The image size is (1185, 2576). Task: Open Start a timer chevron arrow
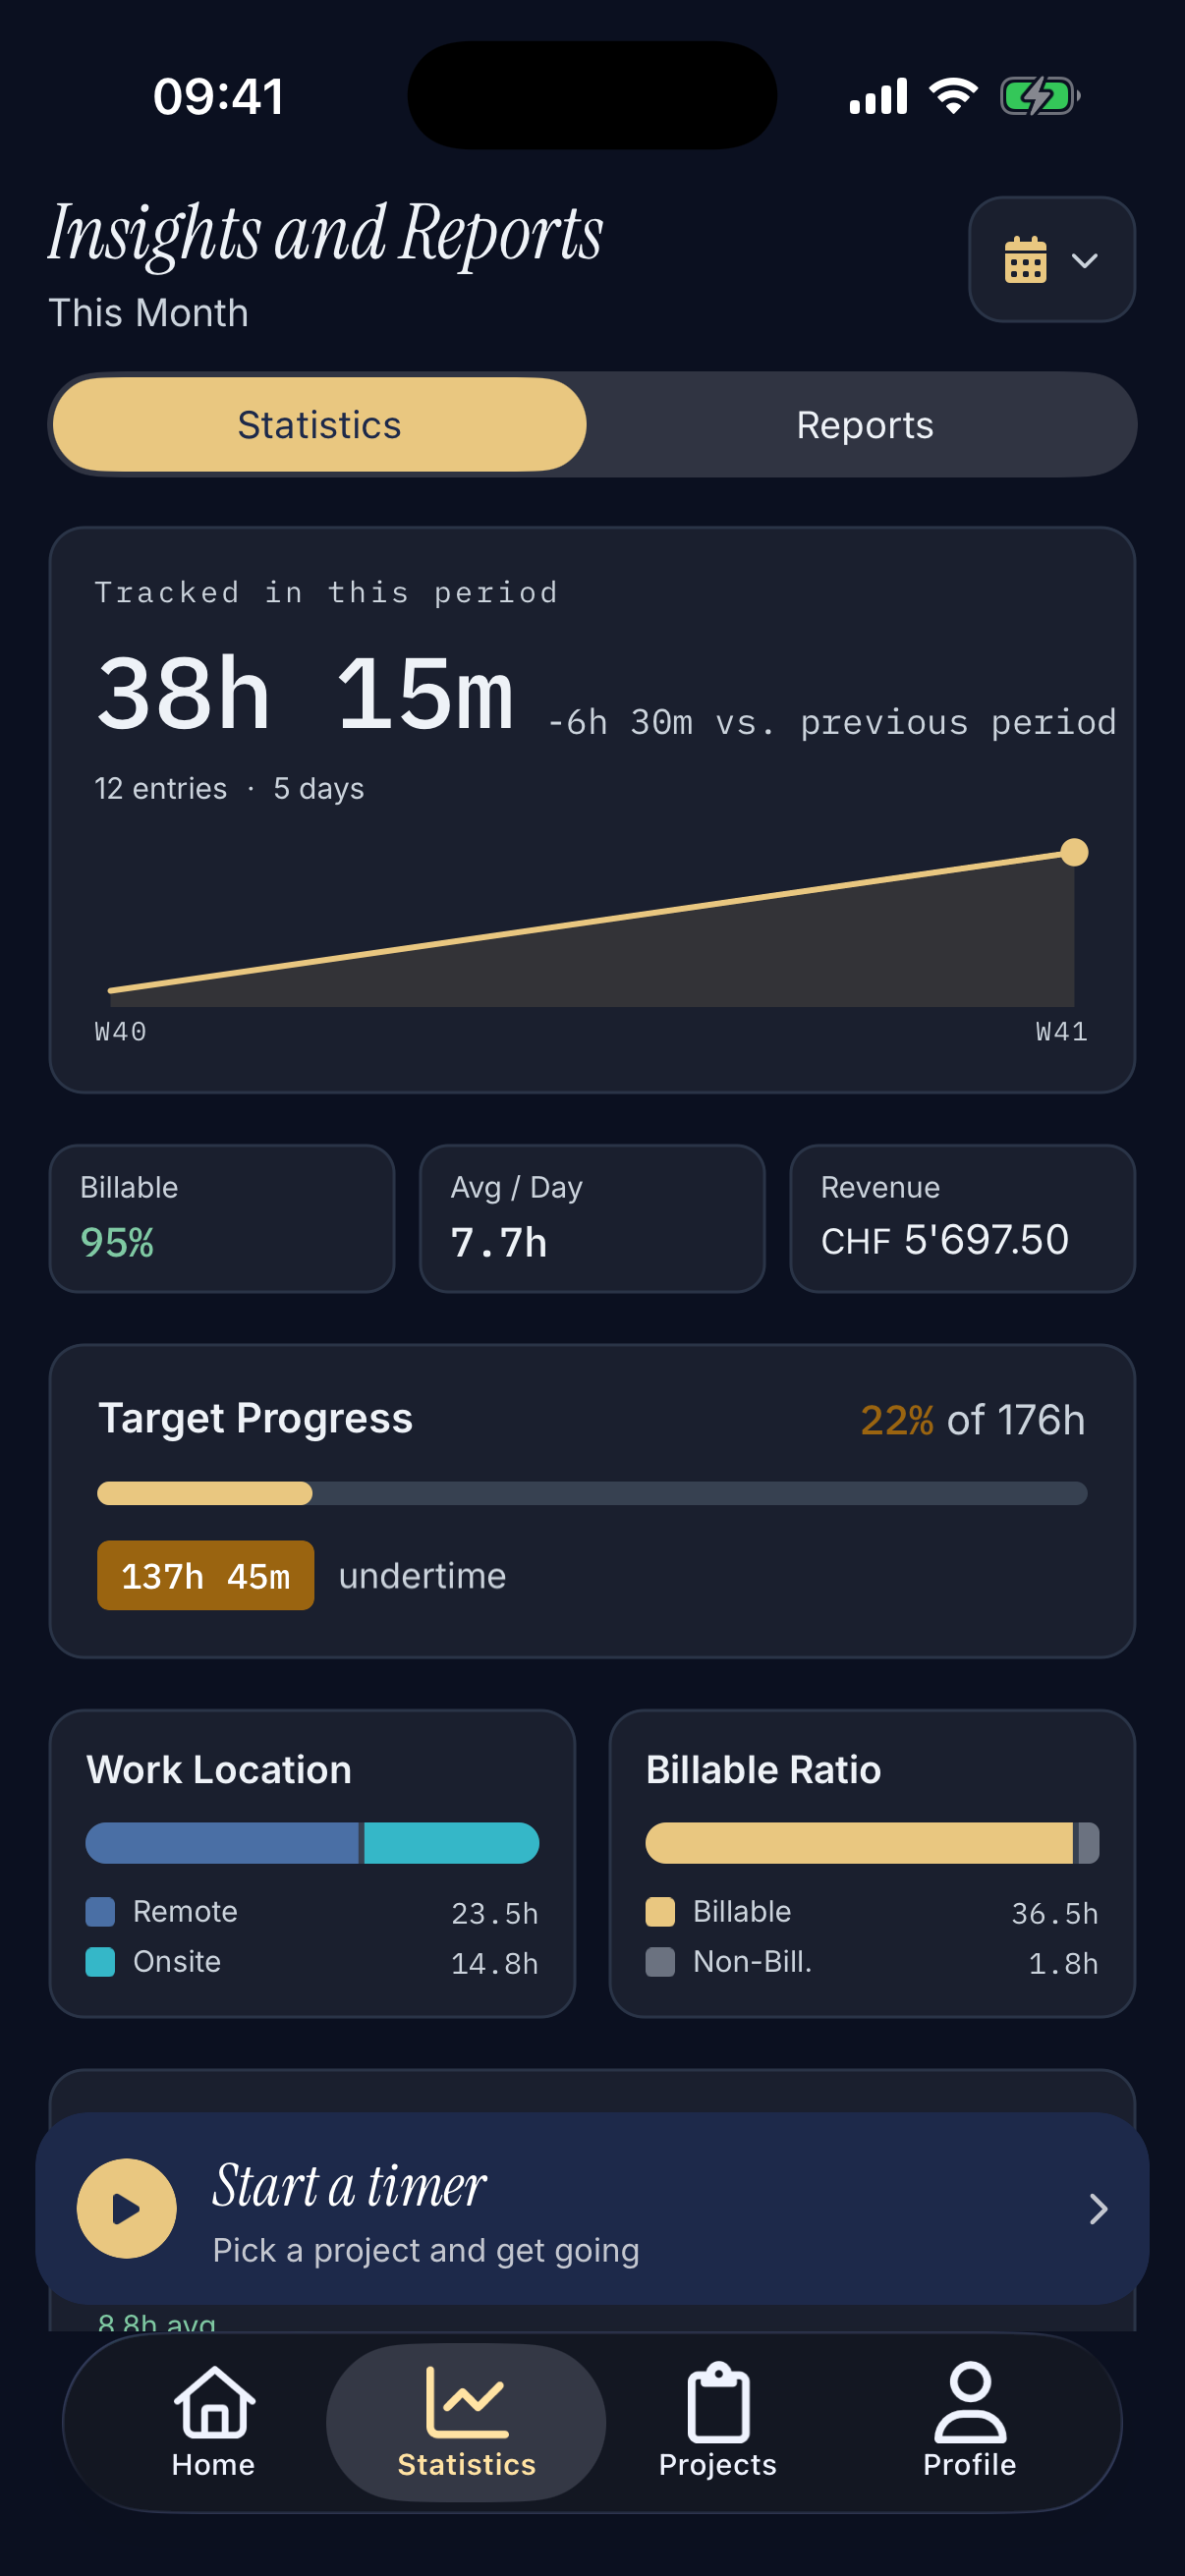[1098, 2209]
